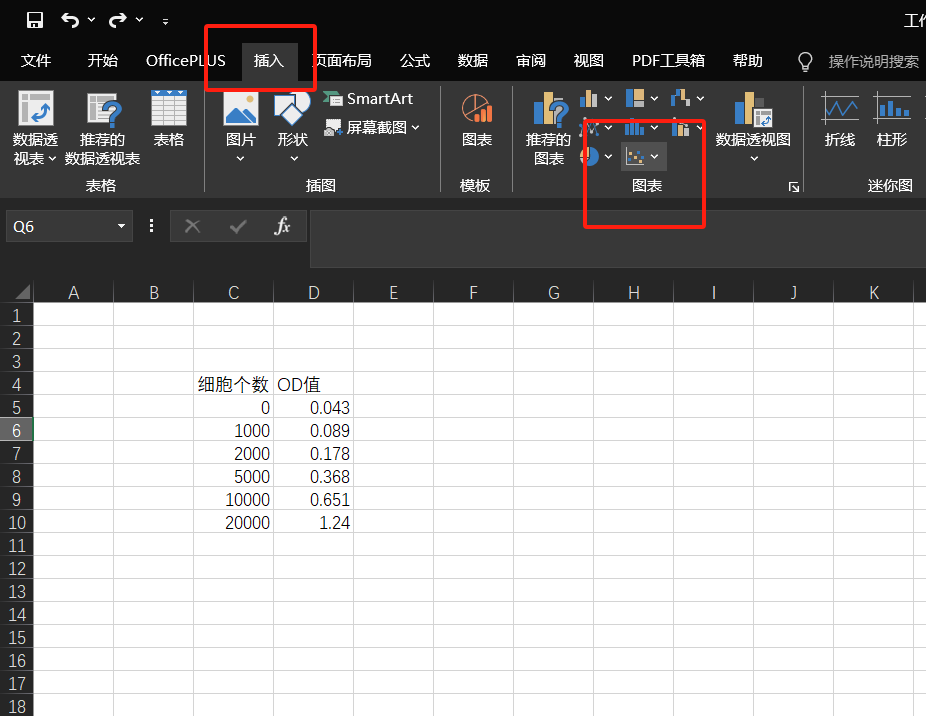The image size is (926, 716).
Task: Expand the Name Box dropdown arrow
Action: (122, 226)
